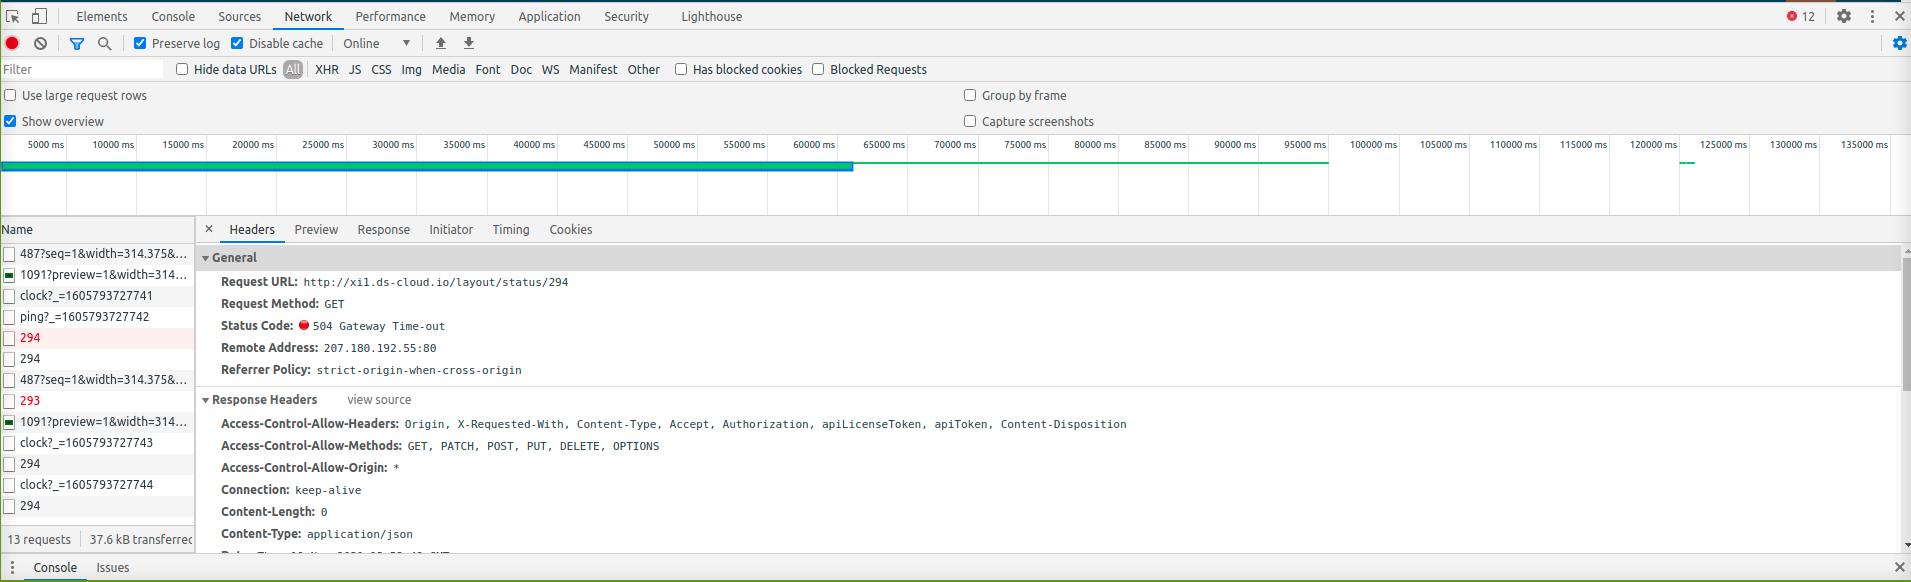Open the Performance panel

pyautogui.click(x=391, y=16)
